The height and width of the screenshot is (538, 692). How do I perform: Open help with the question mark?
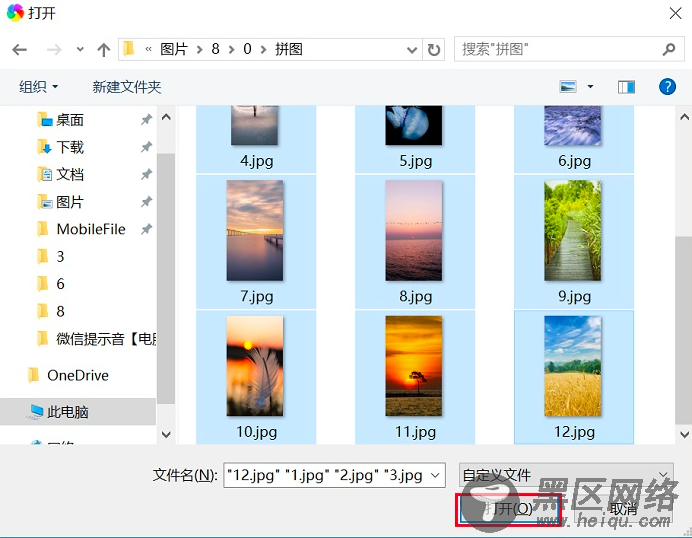pyautogui.click(x=667, y=87)
